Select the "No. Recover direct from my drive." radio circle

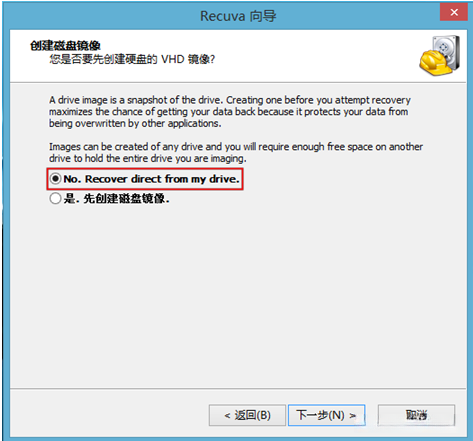coord(55,179)
